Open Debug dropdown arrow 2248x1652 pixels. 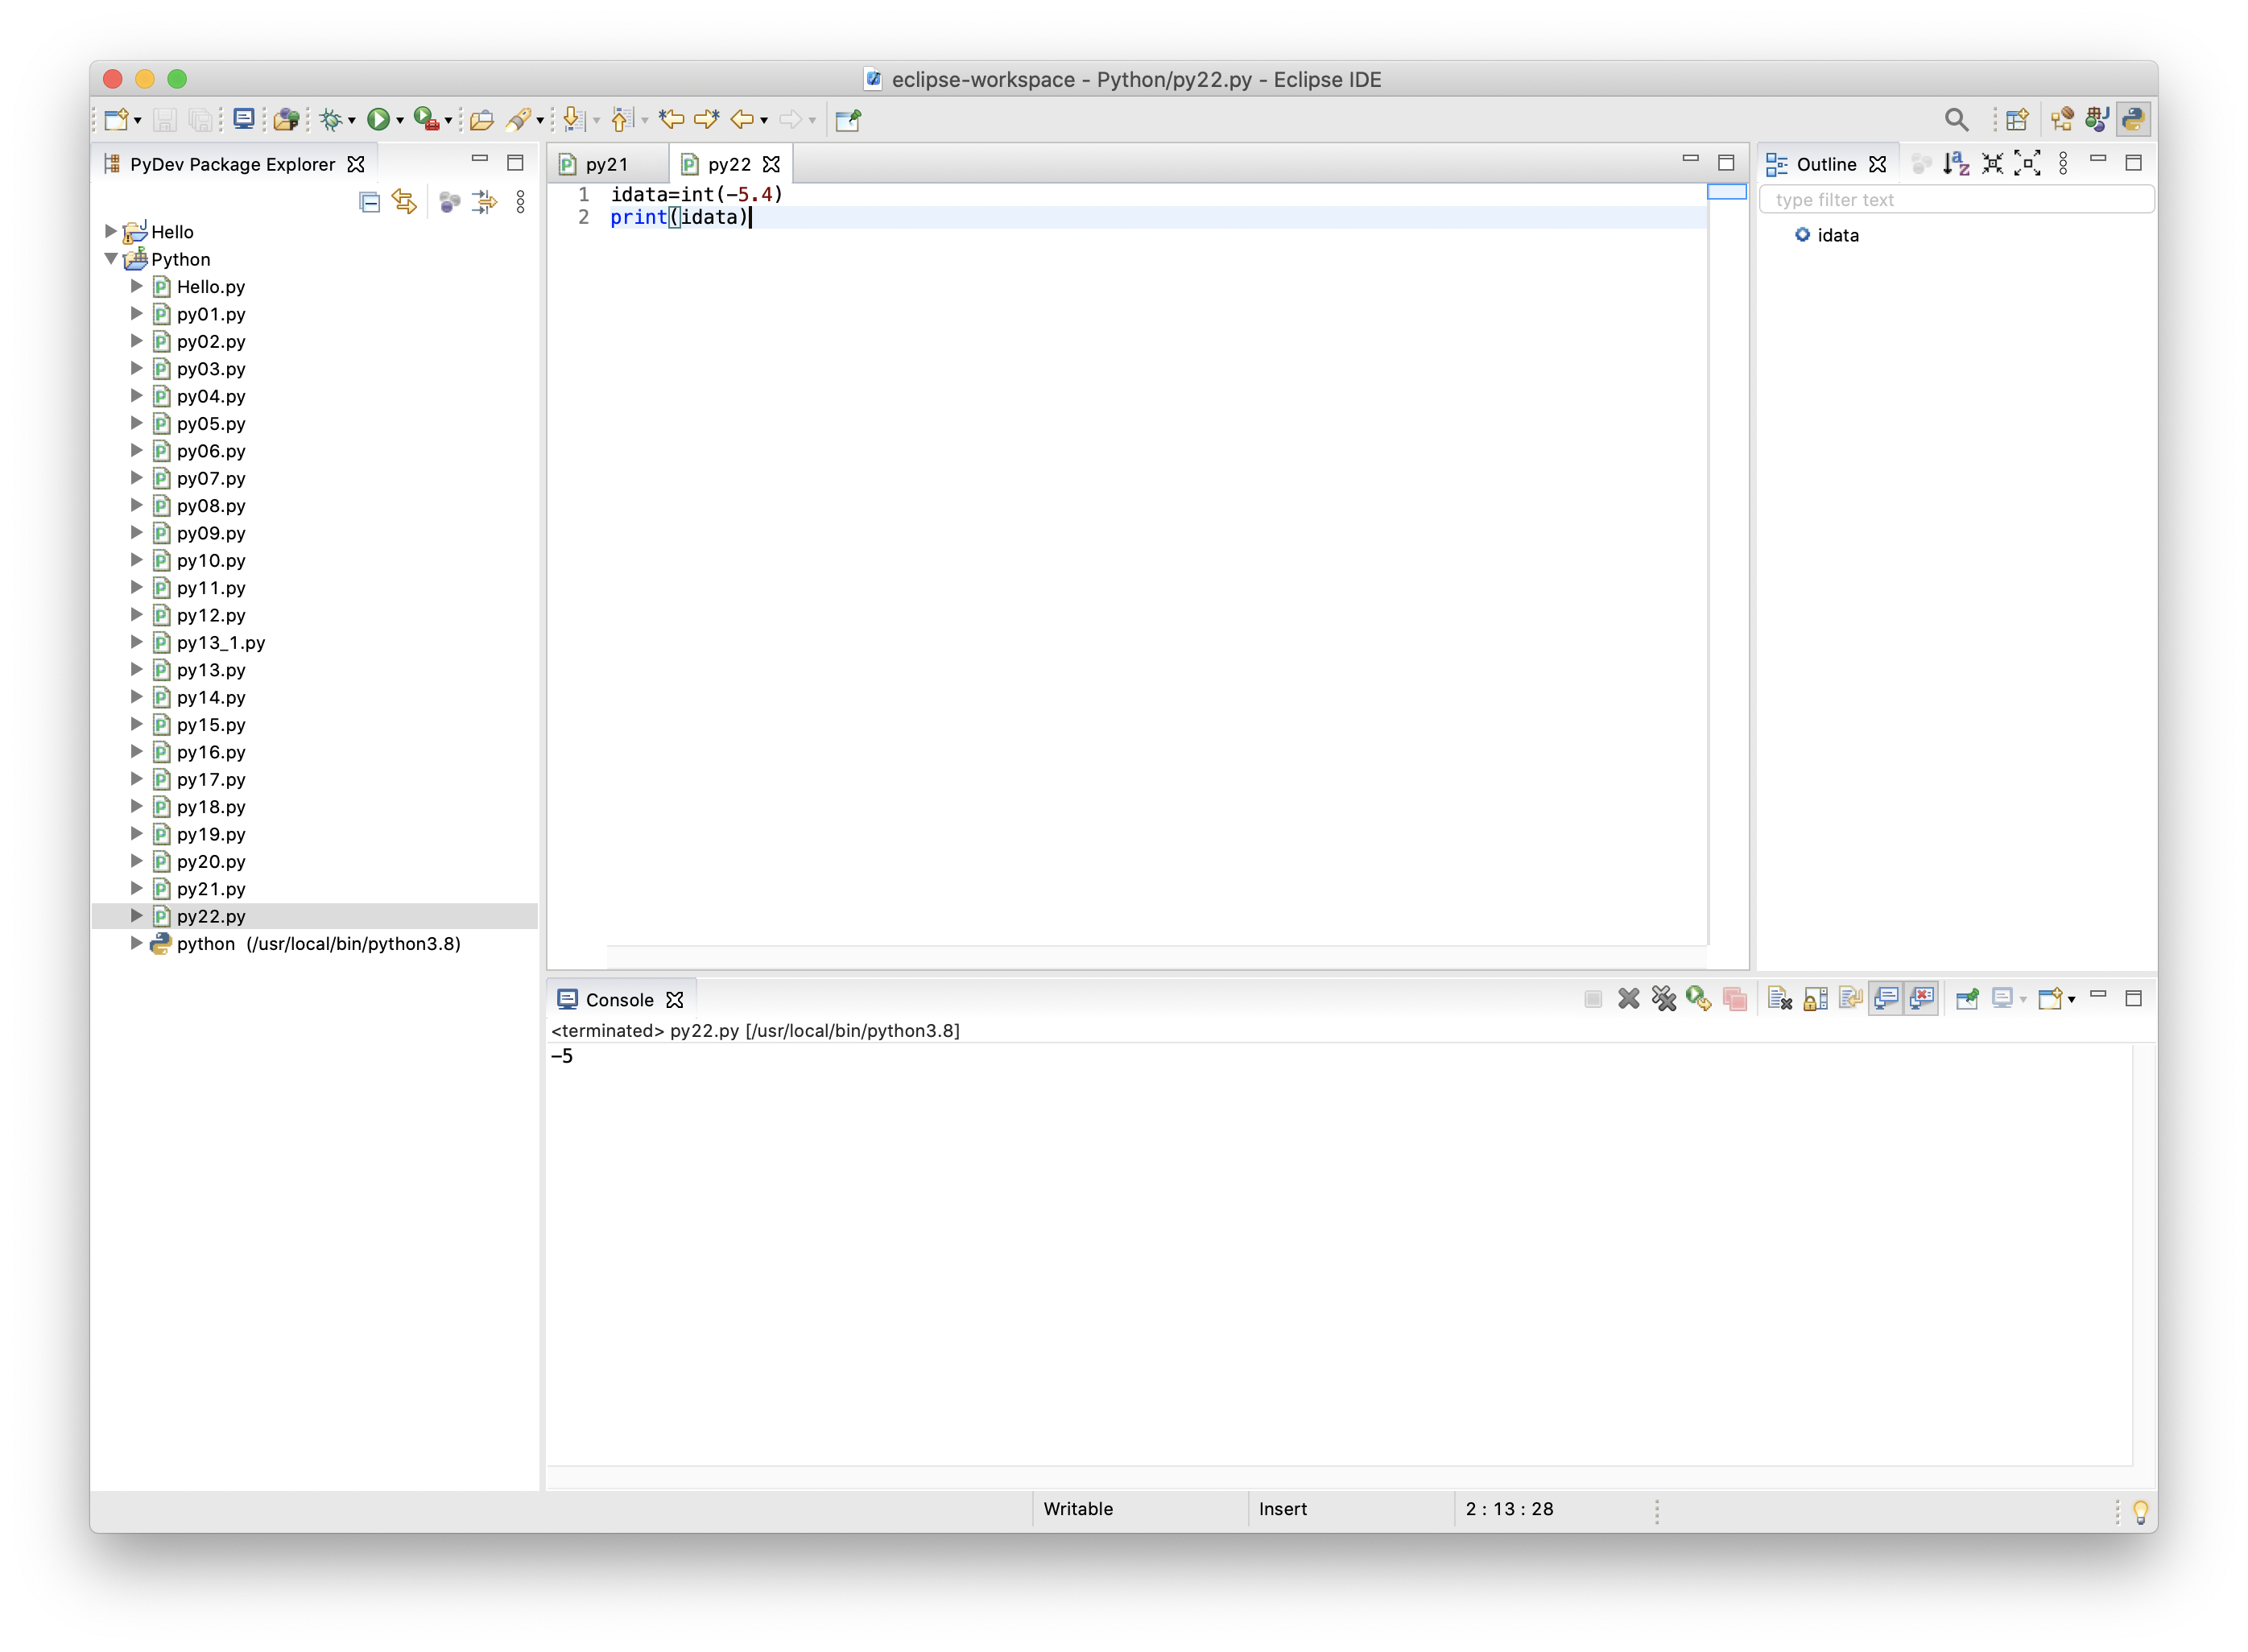[351, 121]
